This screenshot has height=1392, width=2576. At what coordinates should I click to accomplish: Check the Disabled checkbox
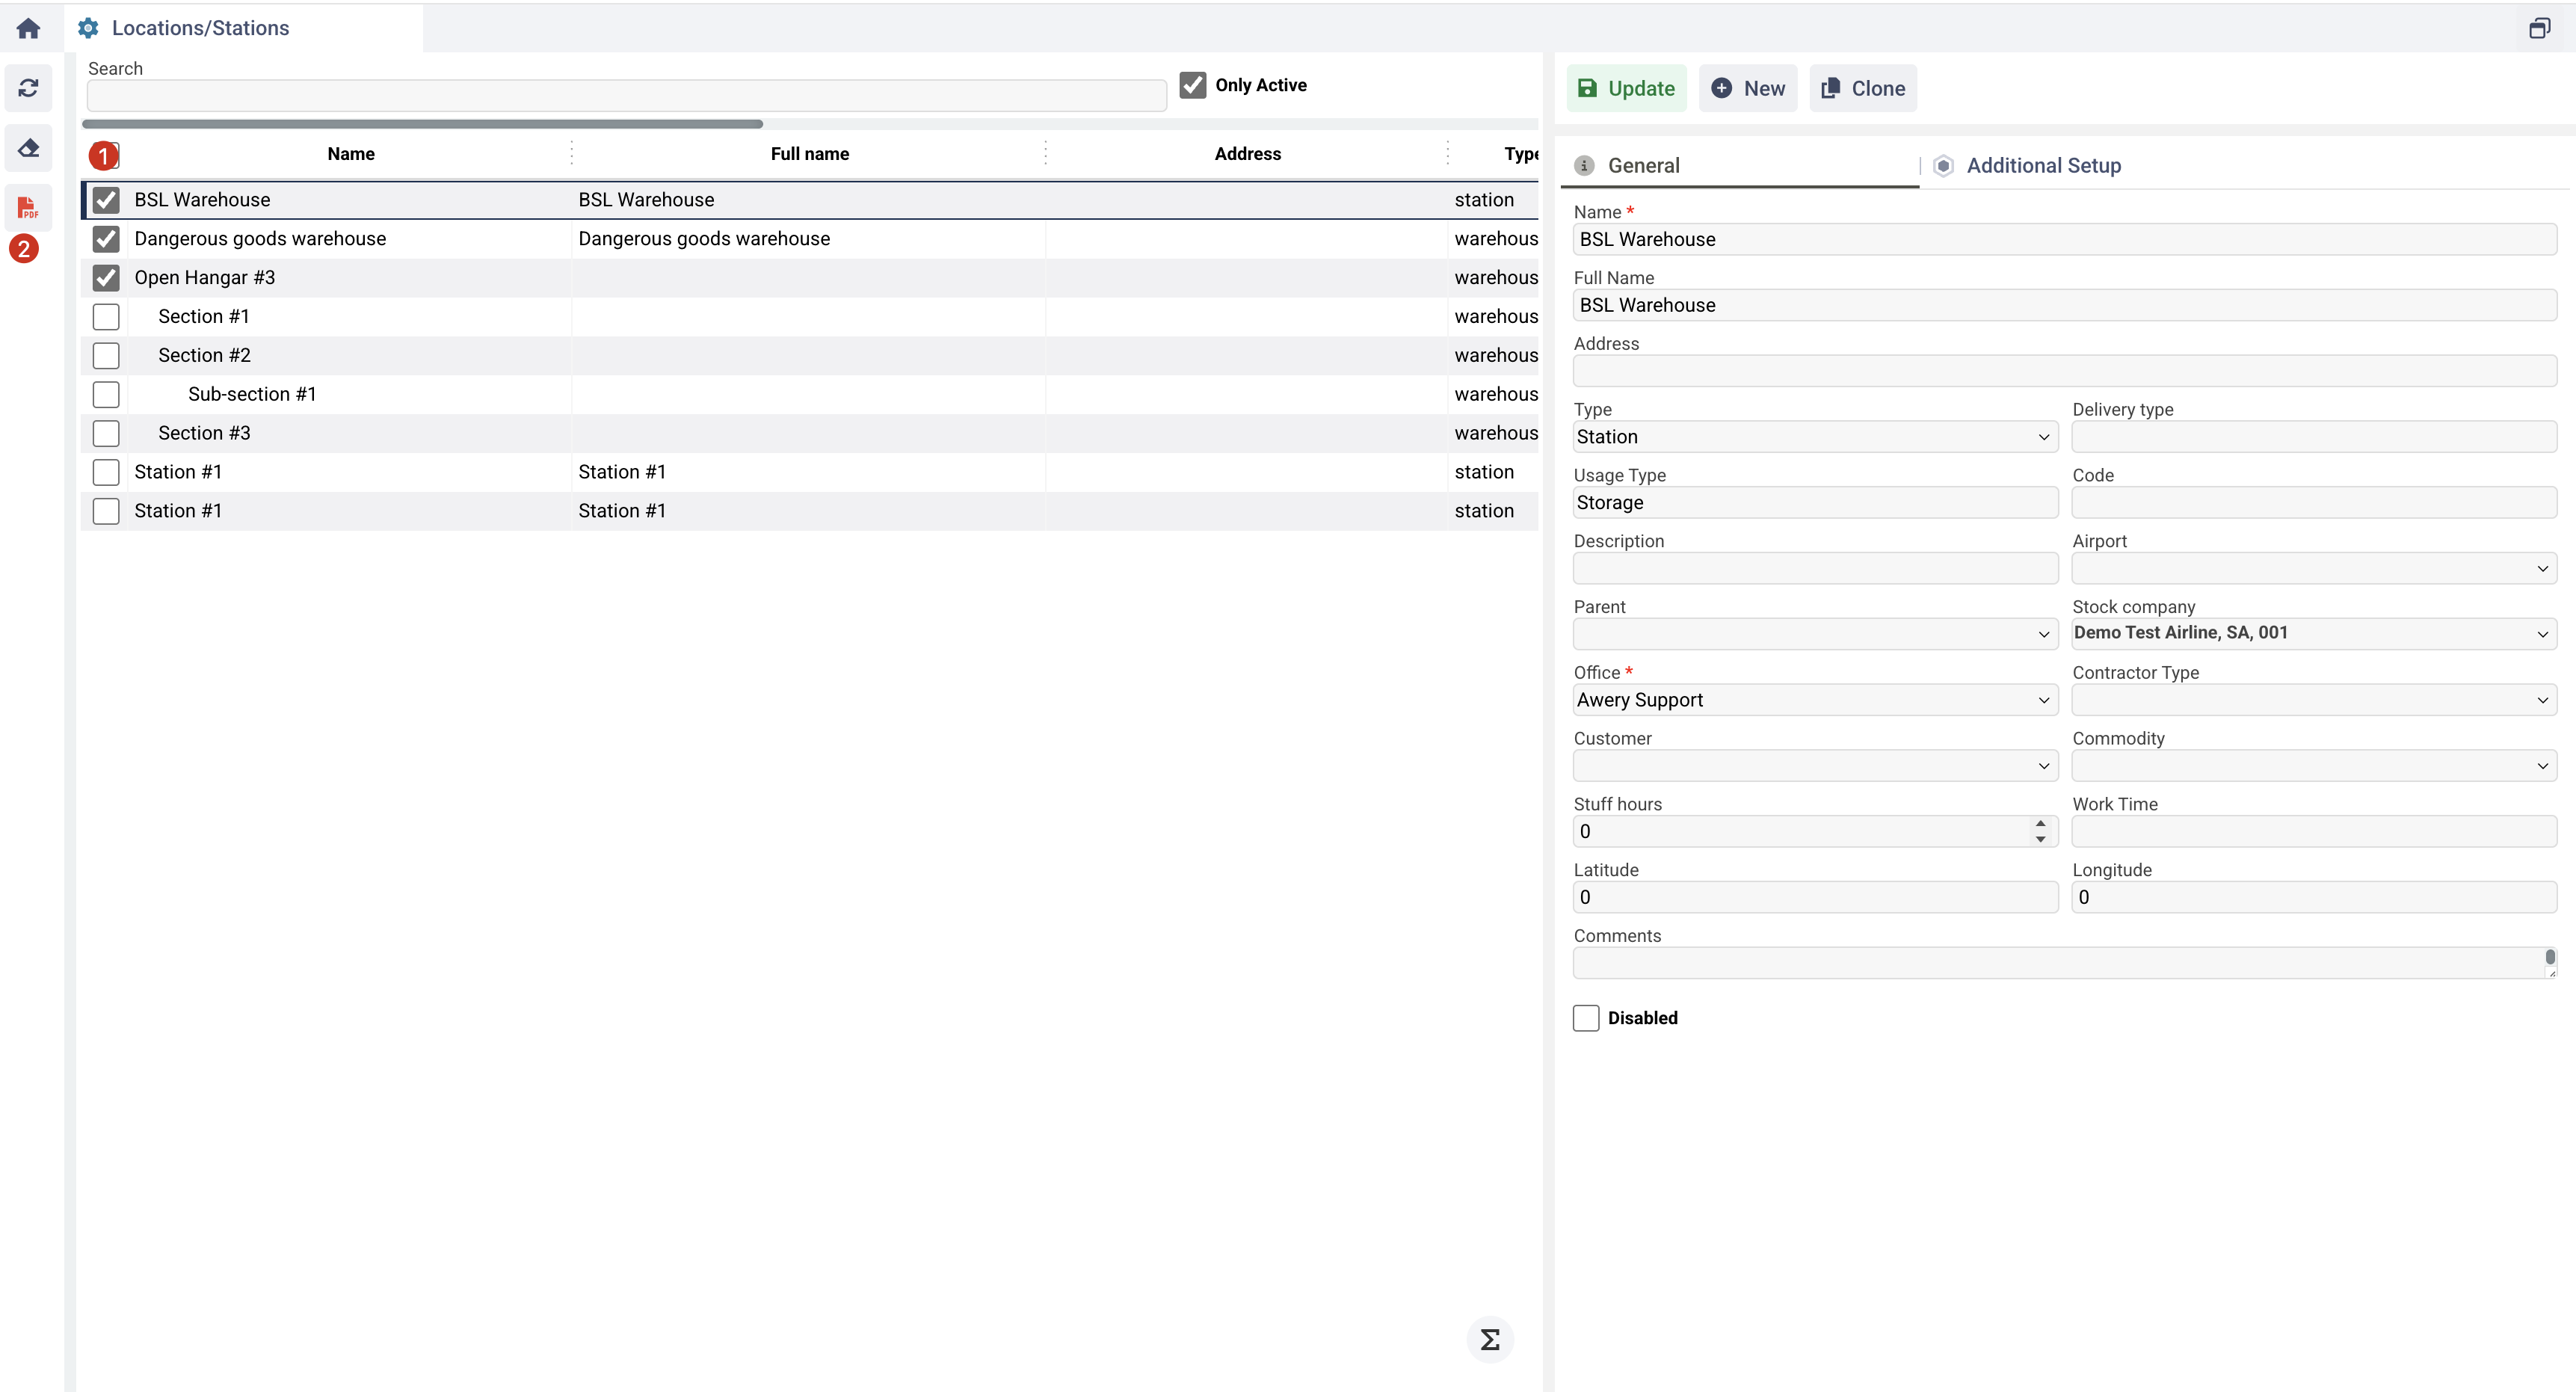[x=1586, y=1018]
